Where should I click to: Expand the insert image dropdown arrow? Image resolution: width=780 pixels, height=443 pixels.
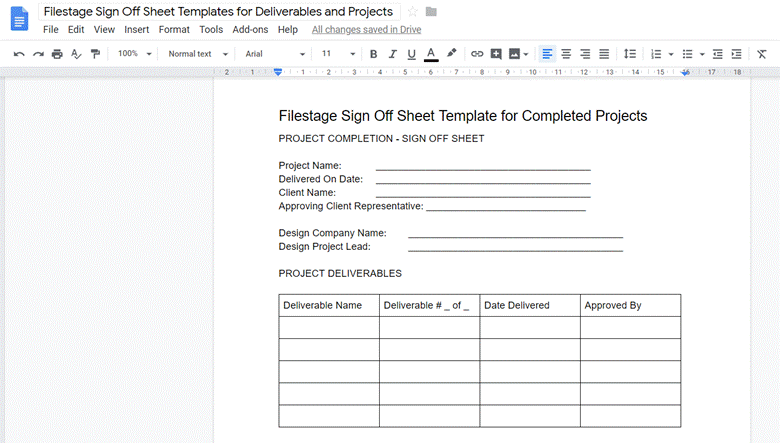[x=526, y=54]
